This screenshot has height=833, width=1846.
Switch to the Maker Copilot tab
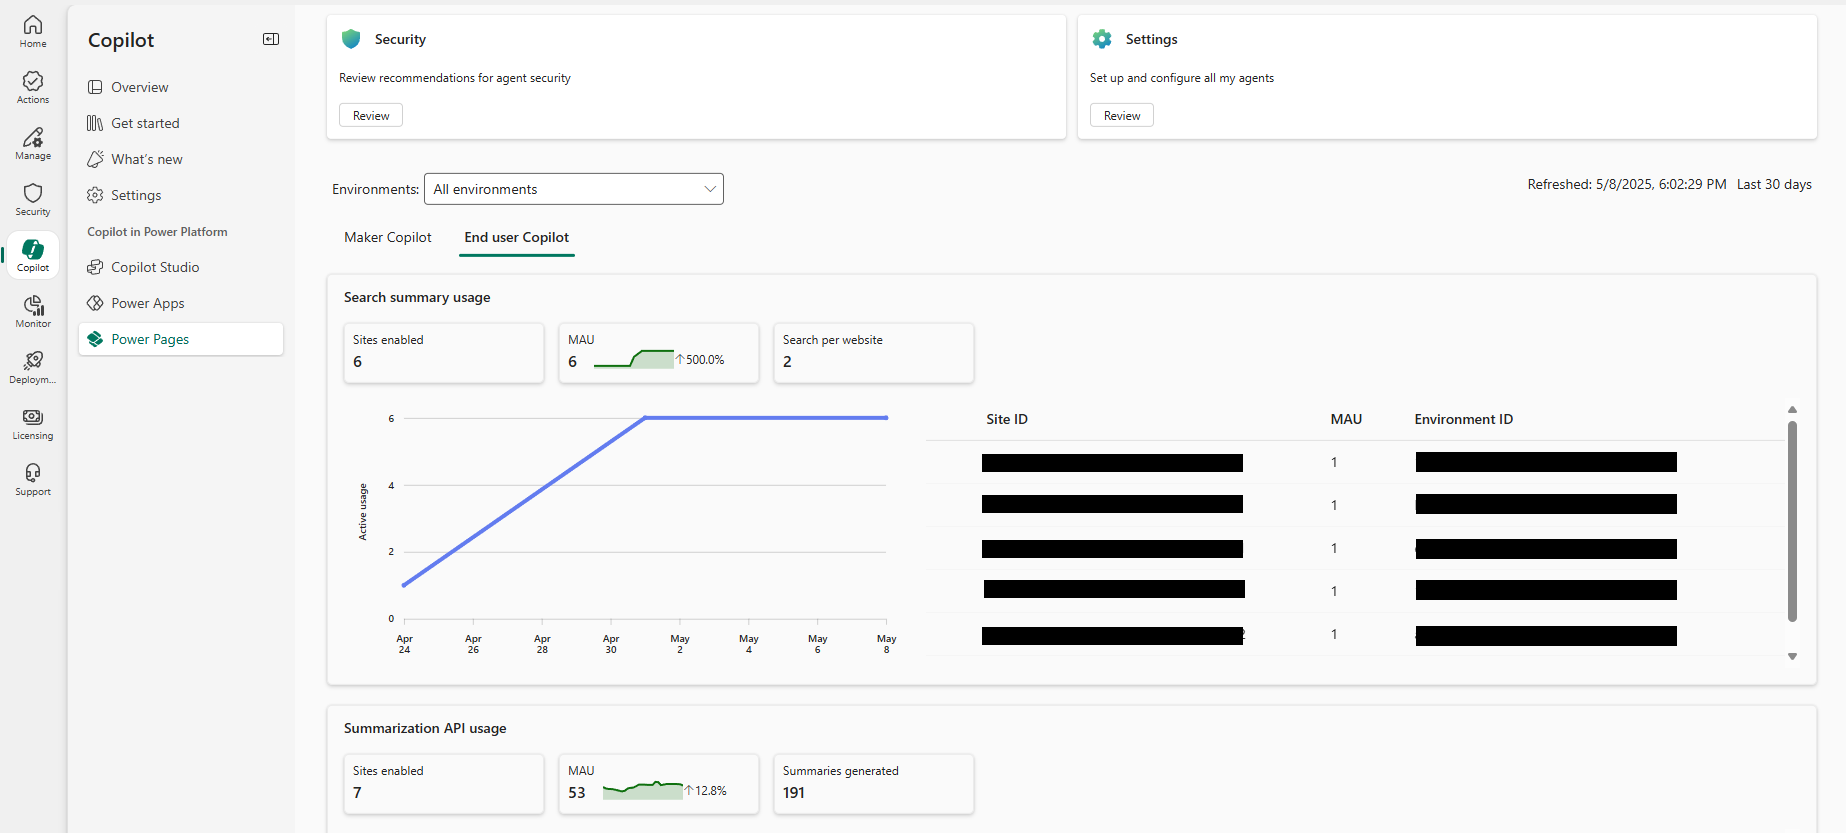(x=388, y=237)
